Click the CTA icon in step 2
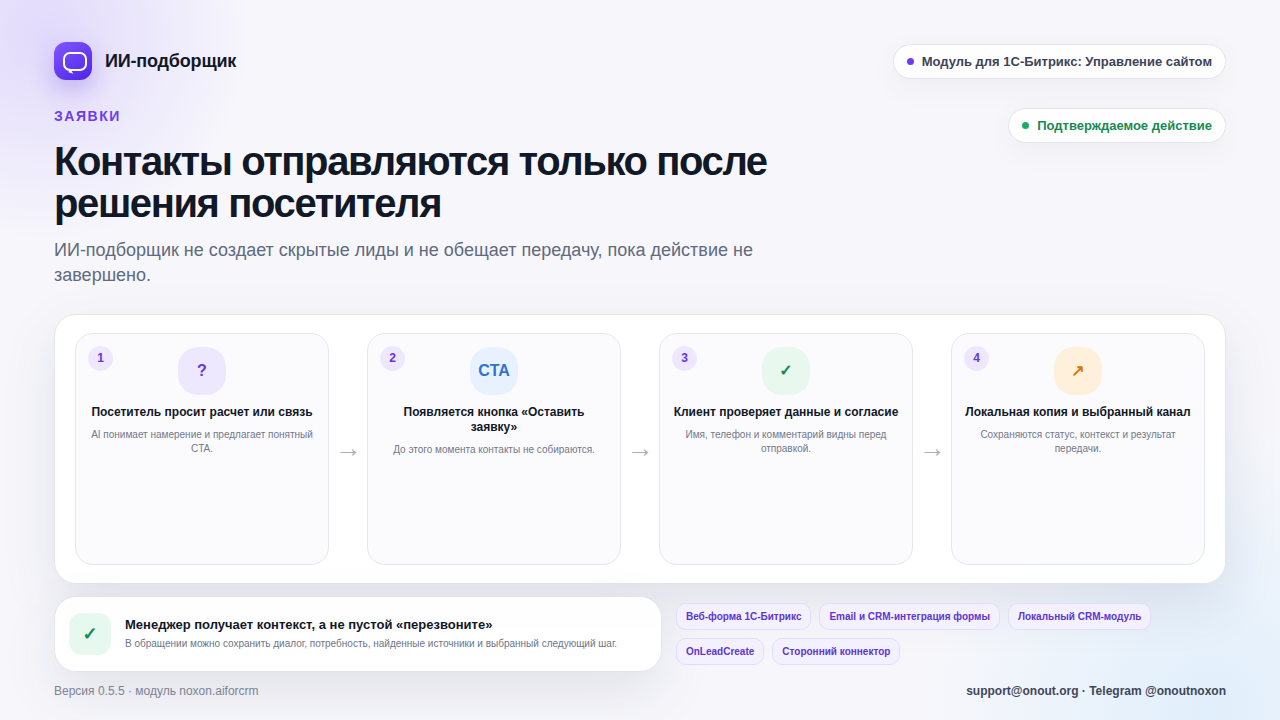1280x720 pixels. pyautogui.click(x=494, y=371)
